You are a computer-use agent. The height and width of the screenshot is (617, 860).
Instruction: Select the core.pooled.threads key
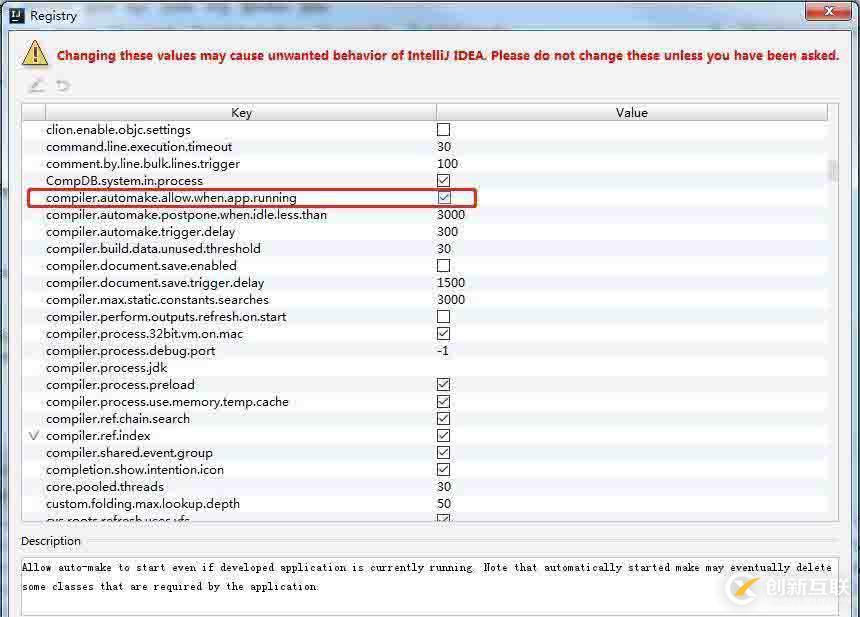105,486
